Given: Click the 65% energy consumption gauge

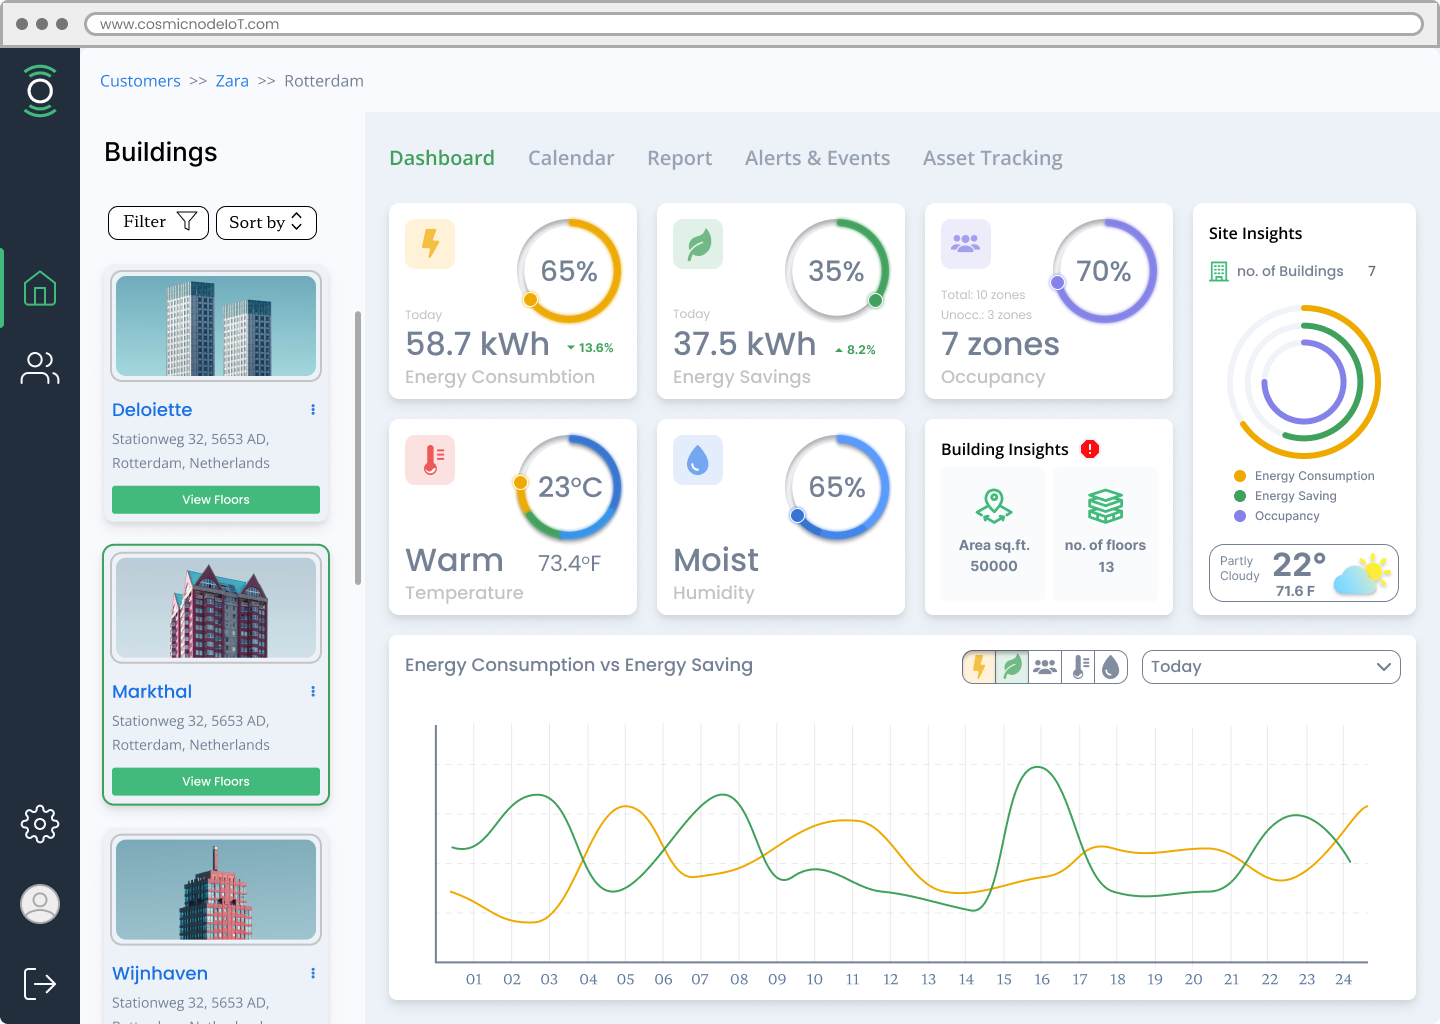Looking at the screenshot, I should click(x=569, y=271).
